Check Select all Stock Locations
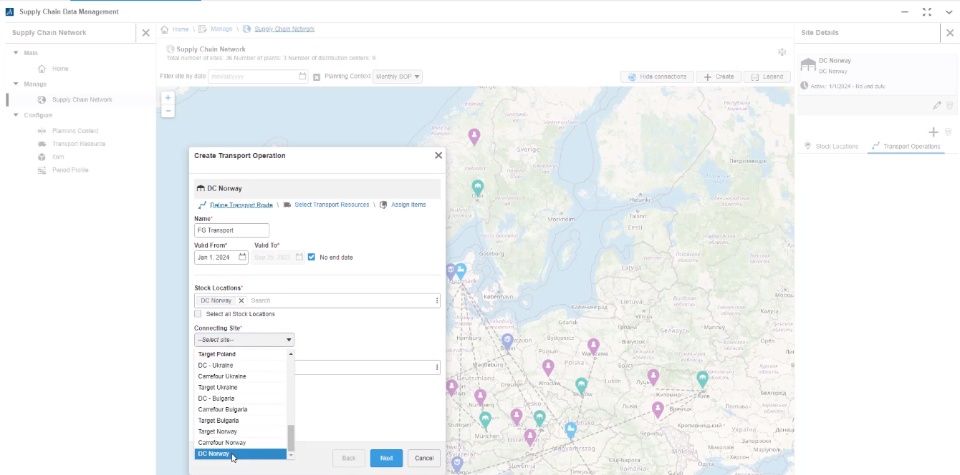Image resolution: width=960 pixels, height=475 pixels. click(x=198, y=314)
